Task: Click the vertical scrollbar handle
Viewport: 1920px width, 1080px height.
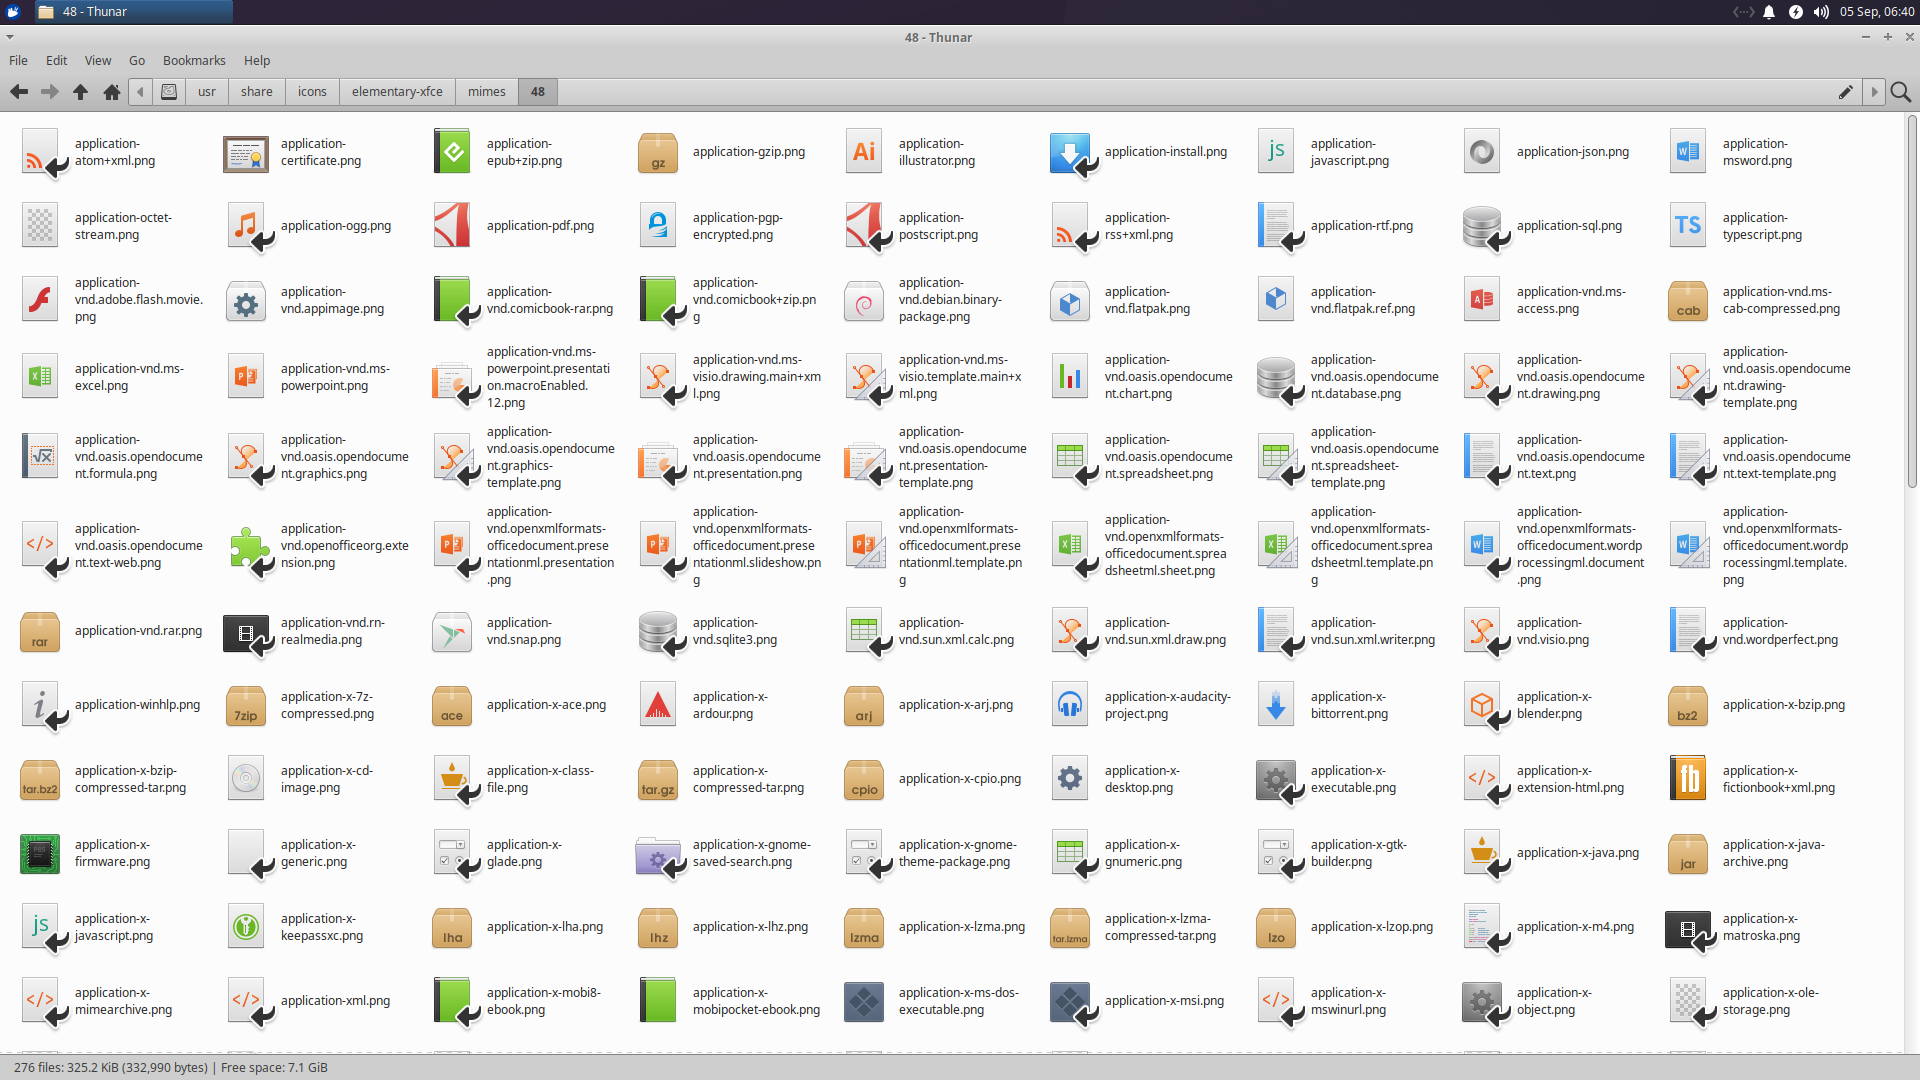Action: 1912,300
